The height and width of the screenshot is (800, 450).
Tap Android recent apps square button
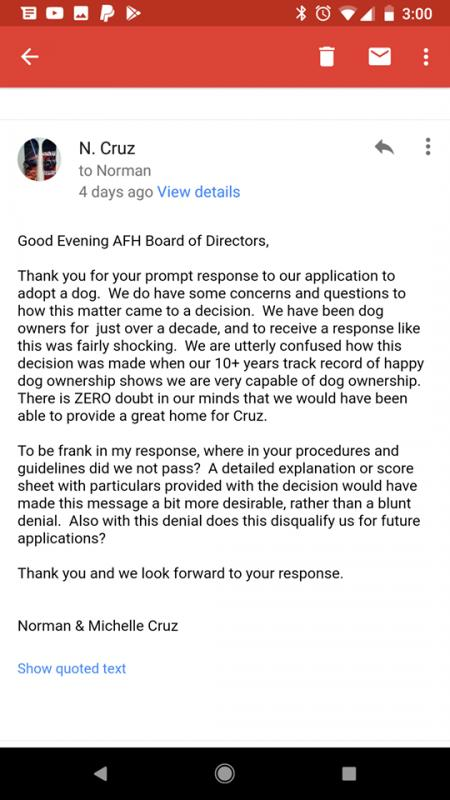(x=348, y=774)
